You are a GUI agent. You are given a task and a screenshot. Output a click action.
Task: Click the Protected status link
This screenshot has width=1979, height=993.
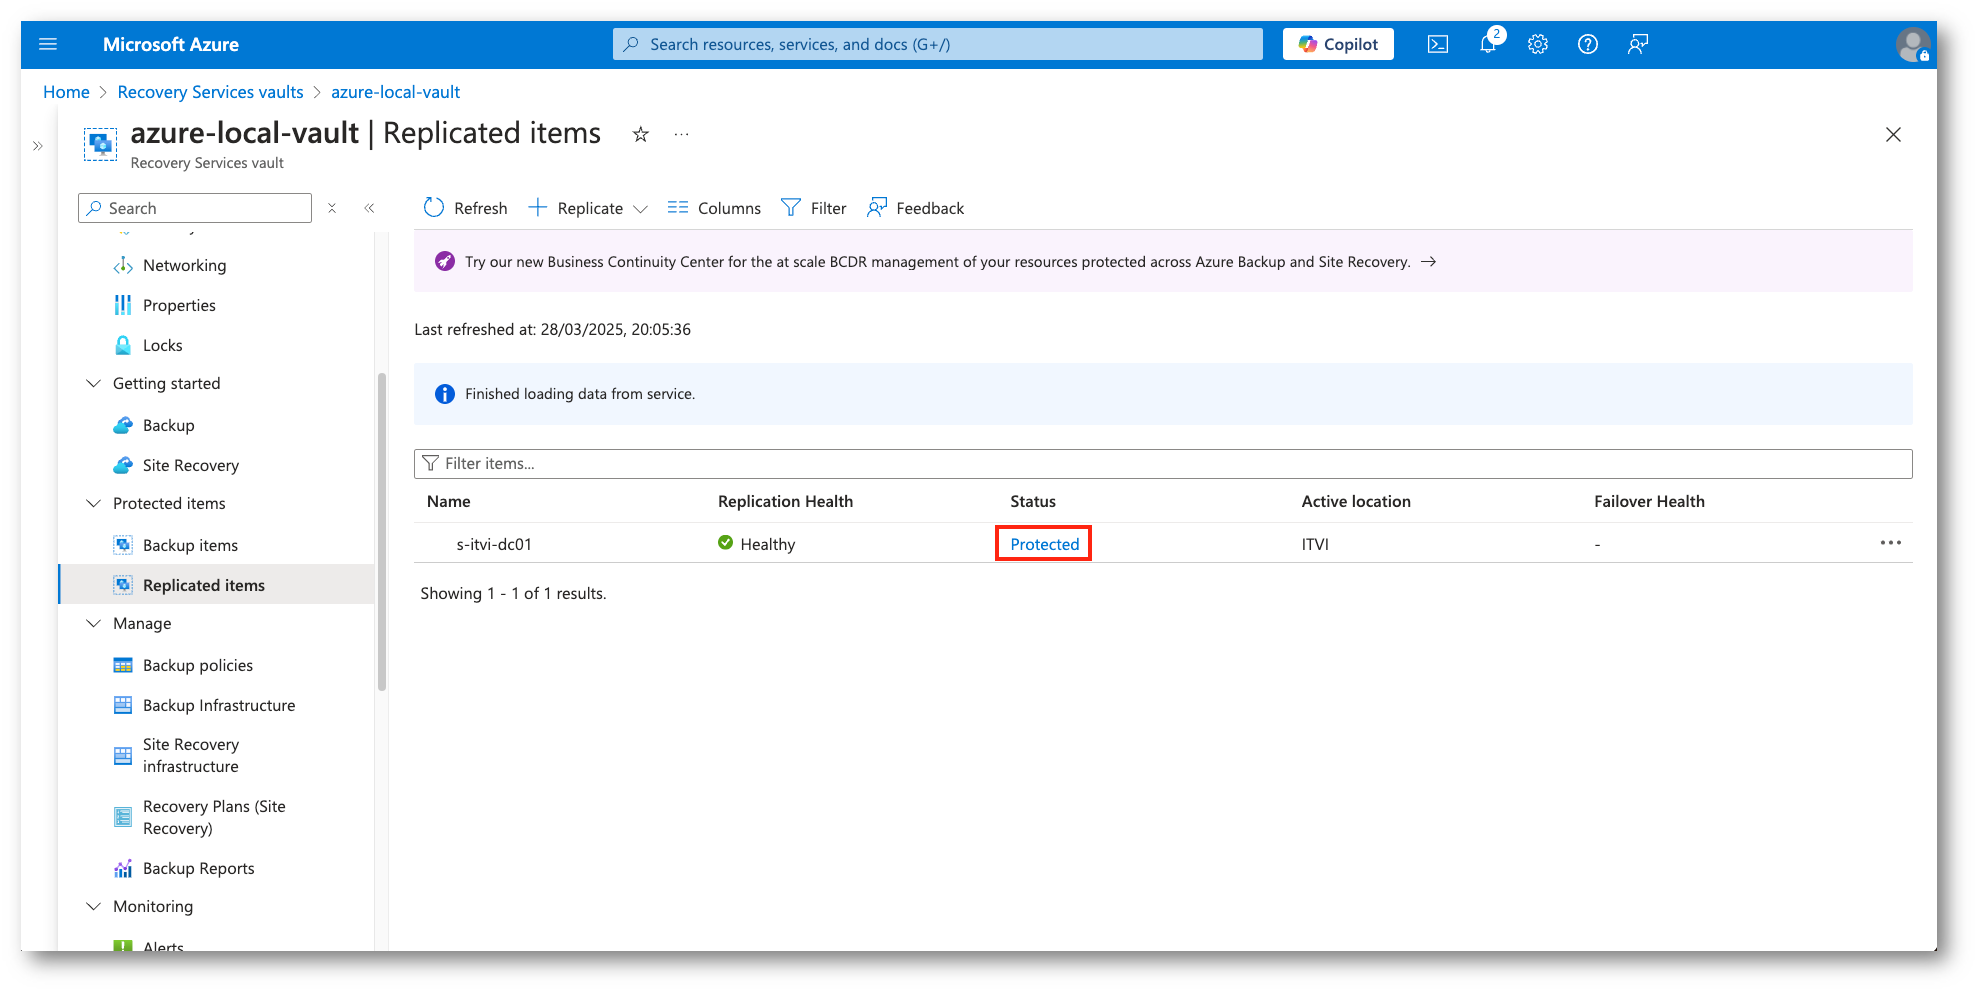pos(1044,544)
